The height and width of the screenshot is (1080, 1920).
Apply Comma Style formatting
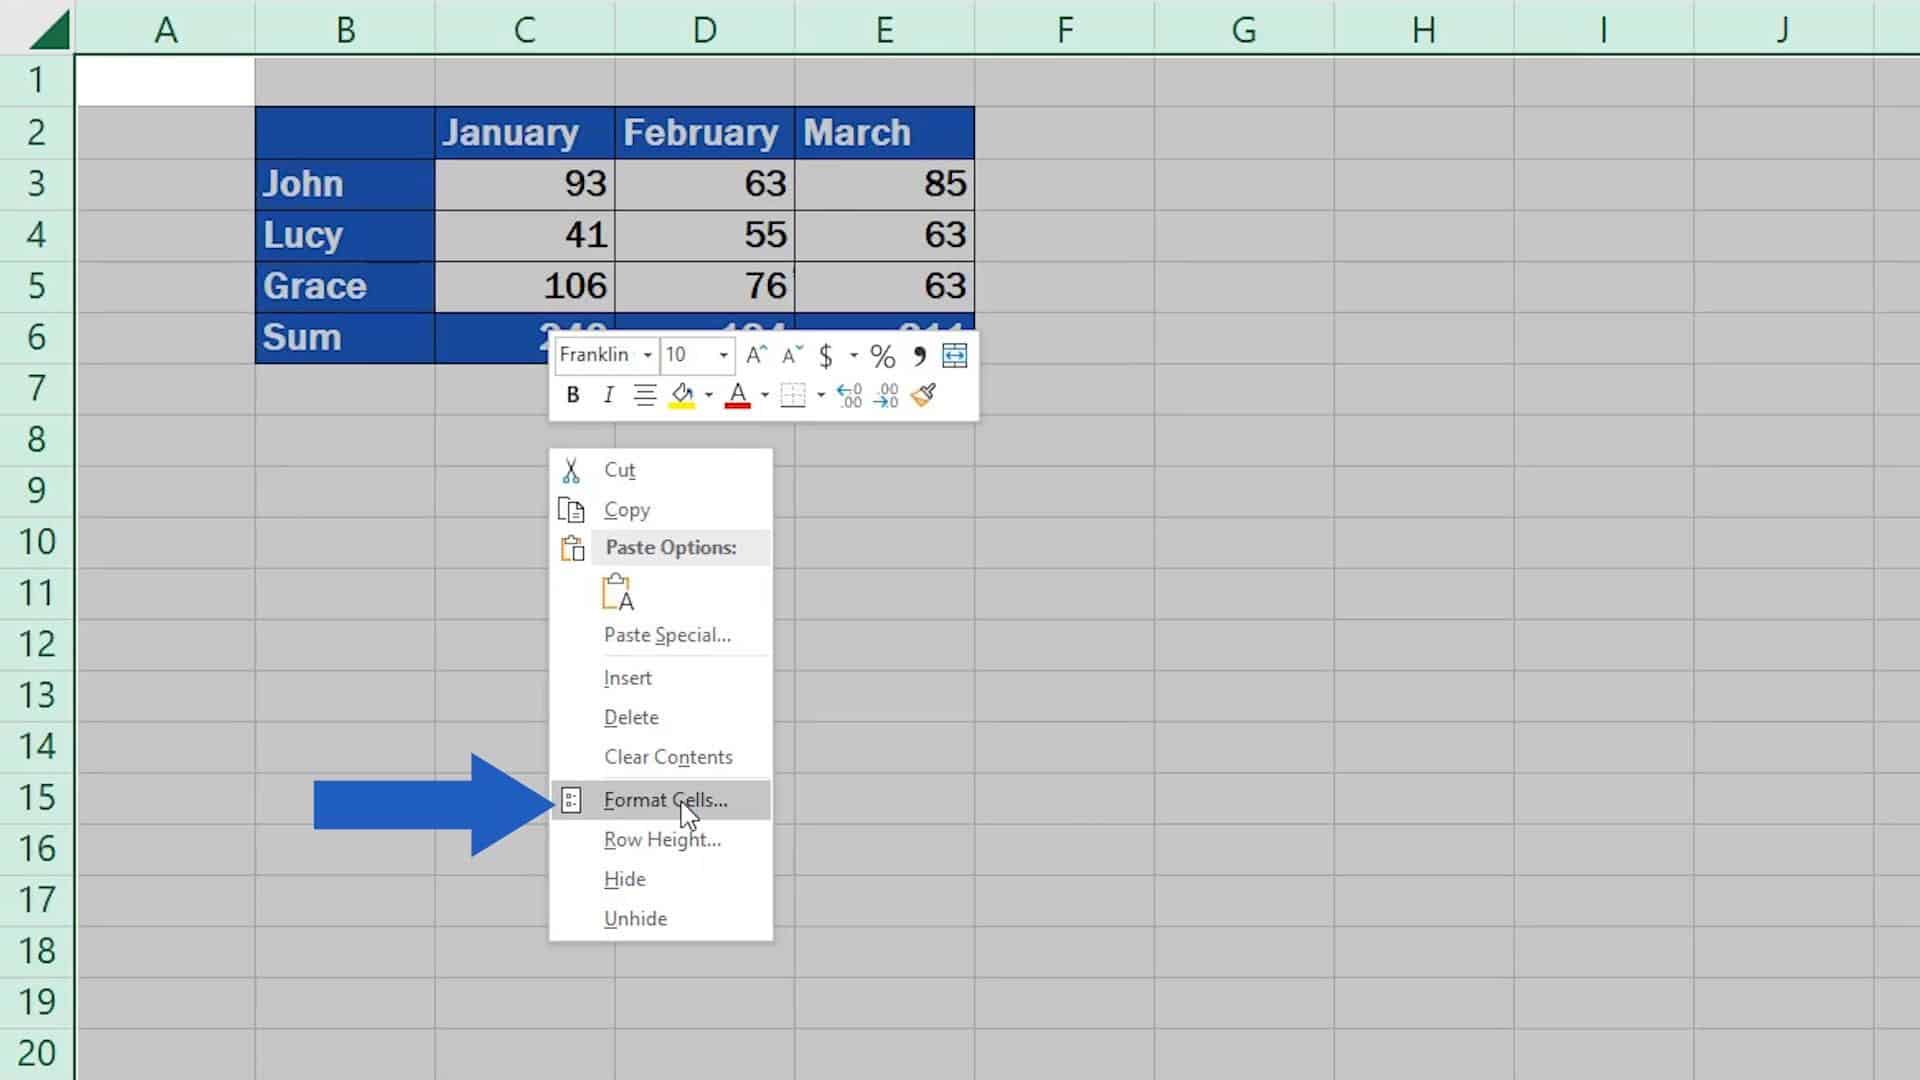(x=919, y=356)
